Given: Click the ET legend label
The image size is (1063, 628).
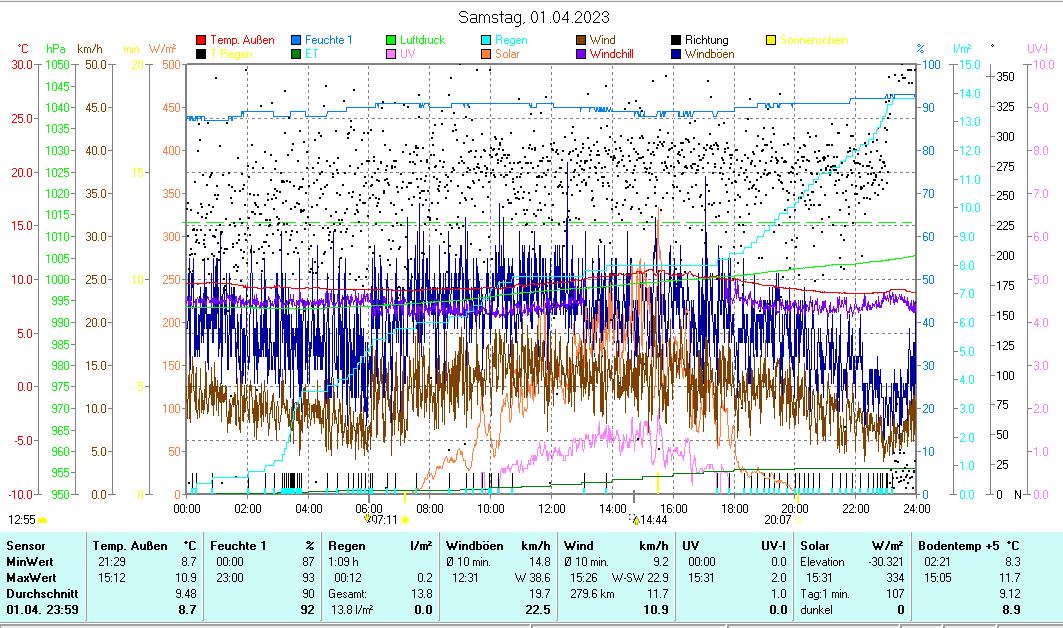Looking at the screenshot, I should pyautogui.click(x=311, y=54).
